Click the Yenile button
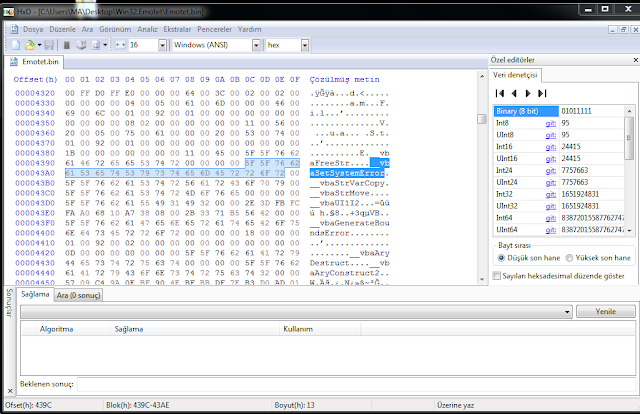The image size is (640, 414). coord(606,312)
